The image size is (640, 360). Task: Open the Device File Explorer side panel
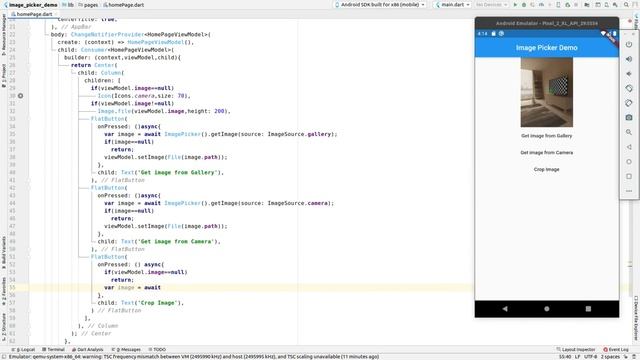point(636,318)
